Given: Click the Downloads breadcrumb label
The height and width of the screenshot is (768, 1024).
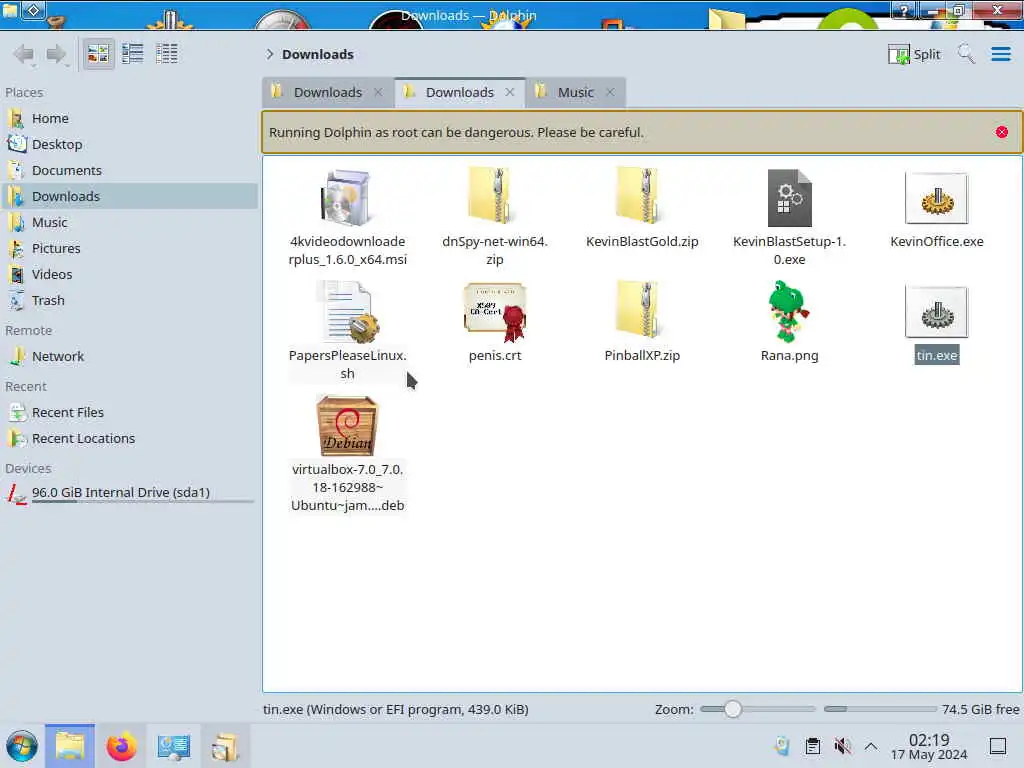Looking at the screenshot, I should [x=318, y=54].
